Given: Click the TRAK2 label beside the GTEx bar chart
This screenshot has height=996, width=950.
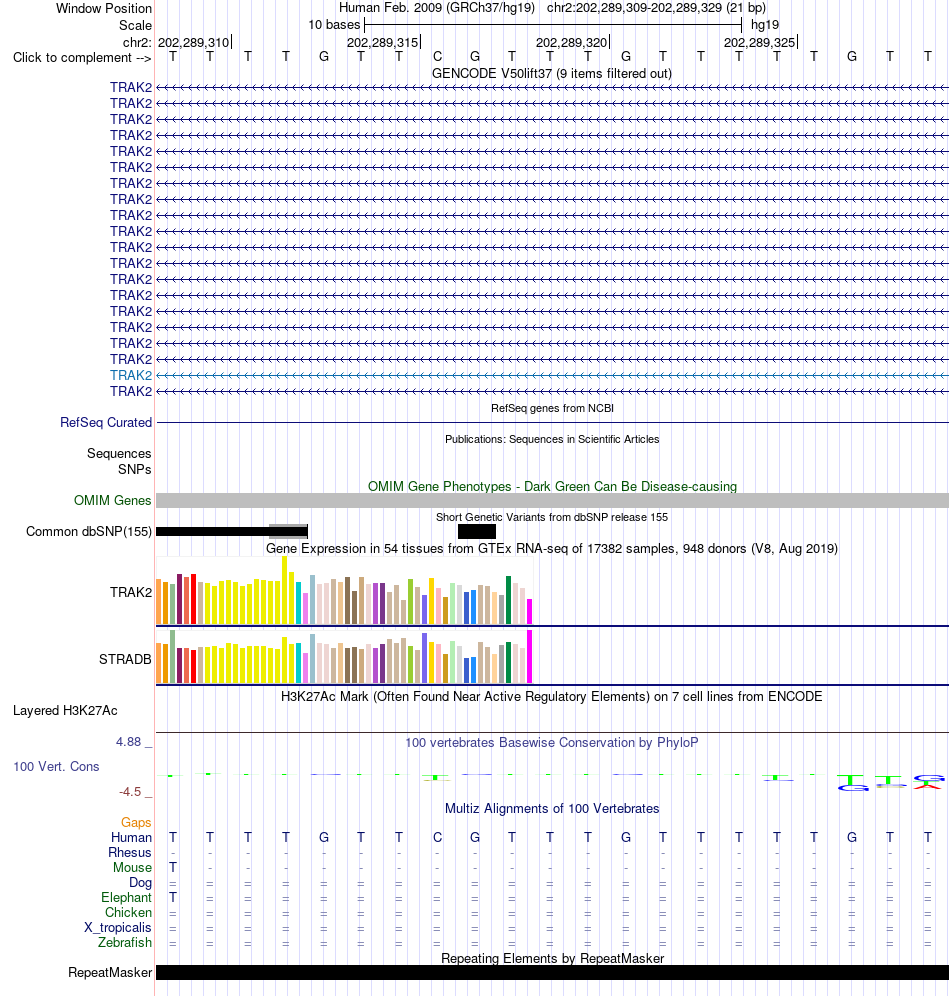Looking at the screenshot, I should click(x=131, y=592).
